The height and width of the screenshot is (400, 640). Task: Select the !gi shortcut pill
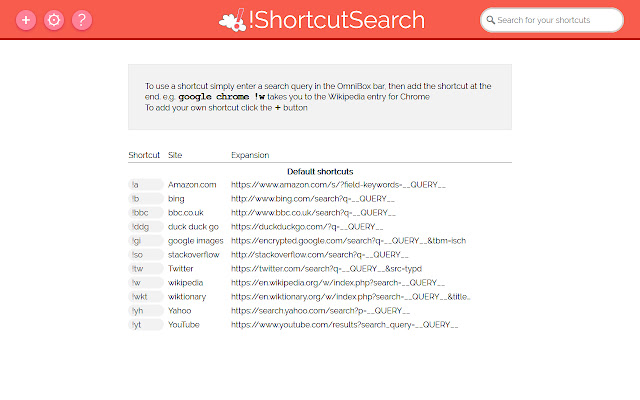(x=146, y=241)
